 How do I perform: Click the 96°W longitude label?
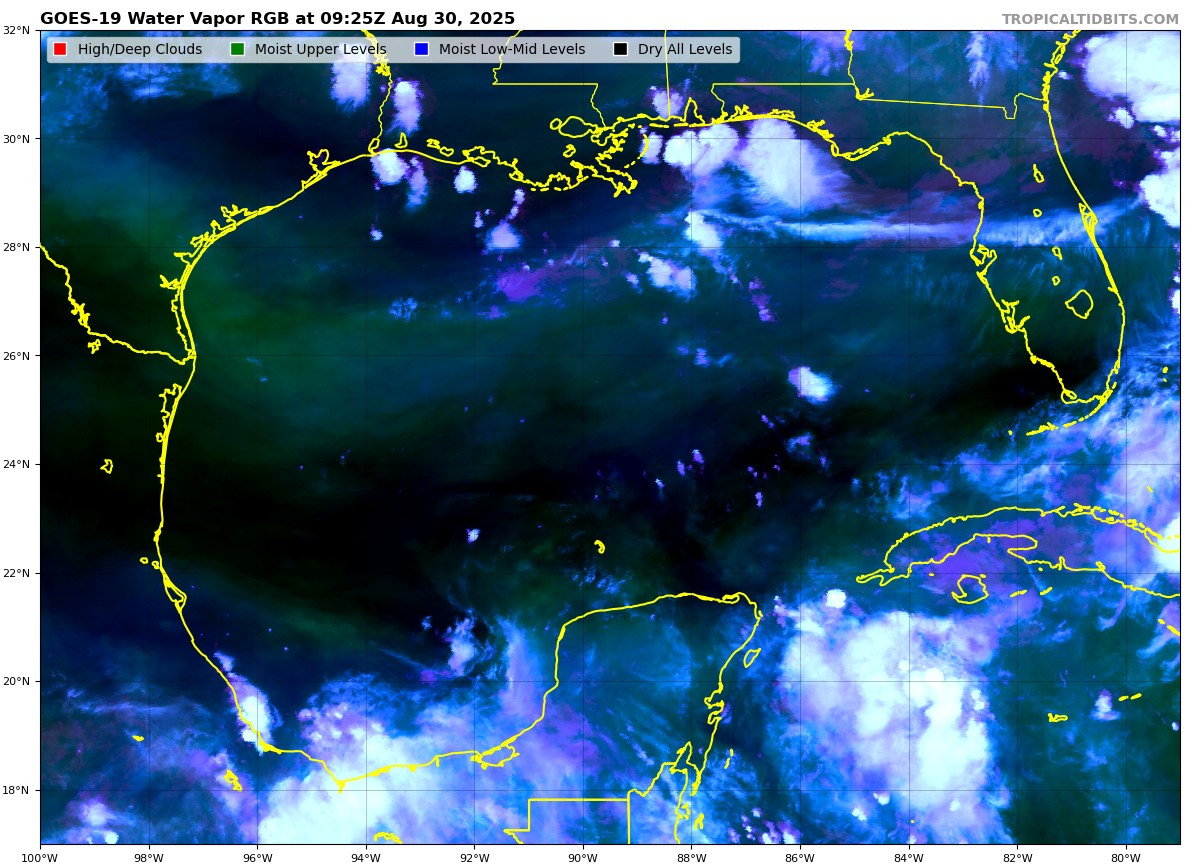click(257, 857)
